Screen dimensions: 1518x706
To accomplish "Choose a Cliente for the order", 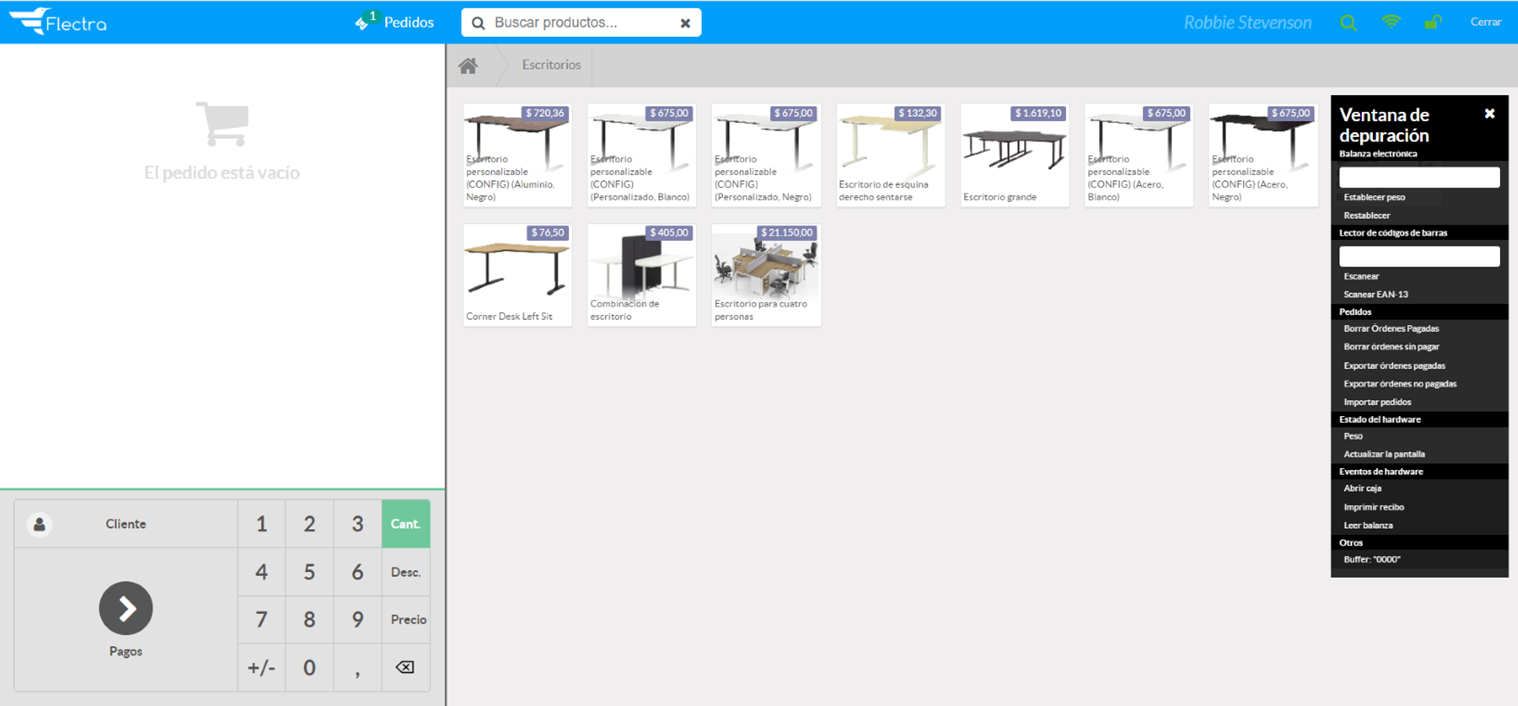I will pos(125,524).
